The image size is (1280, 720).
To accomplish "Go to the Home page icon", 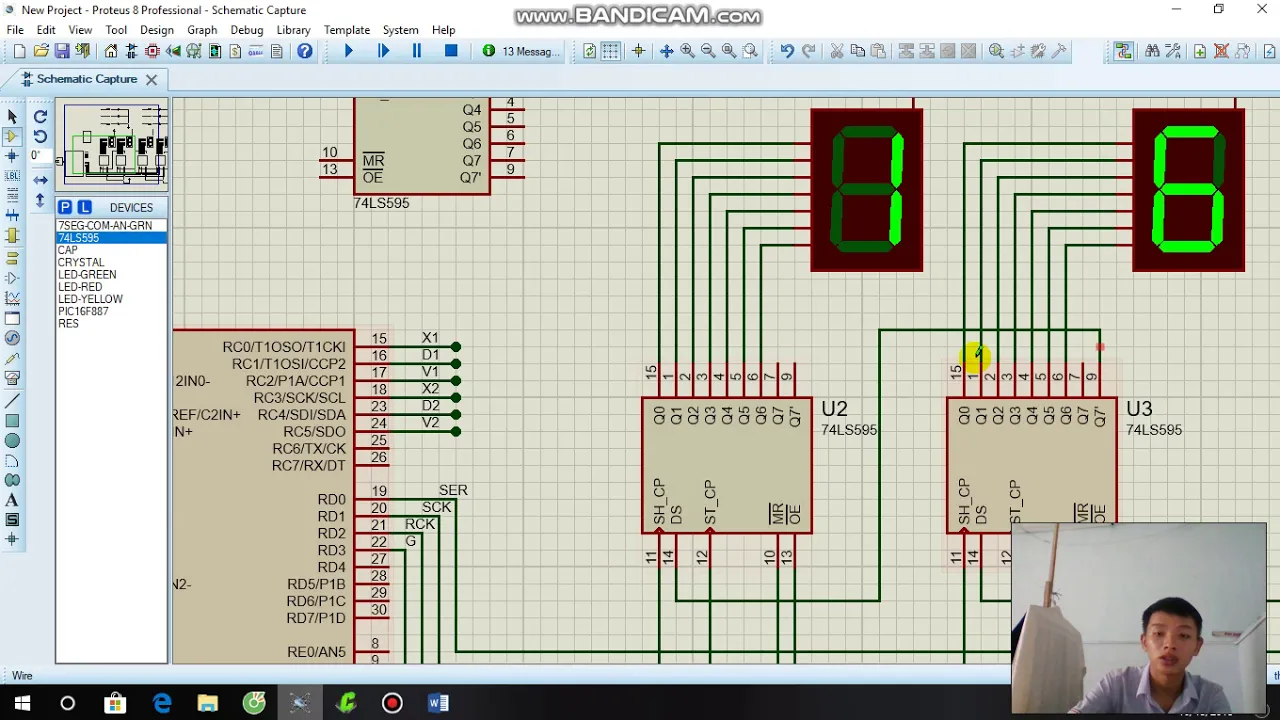I will [111, 51].
